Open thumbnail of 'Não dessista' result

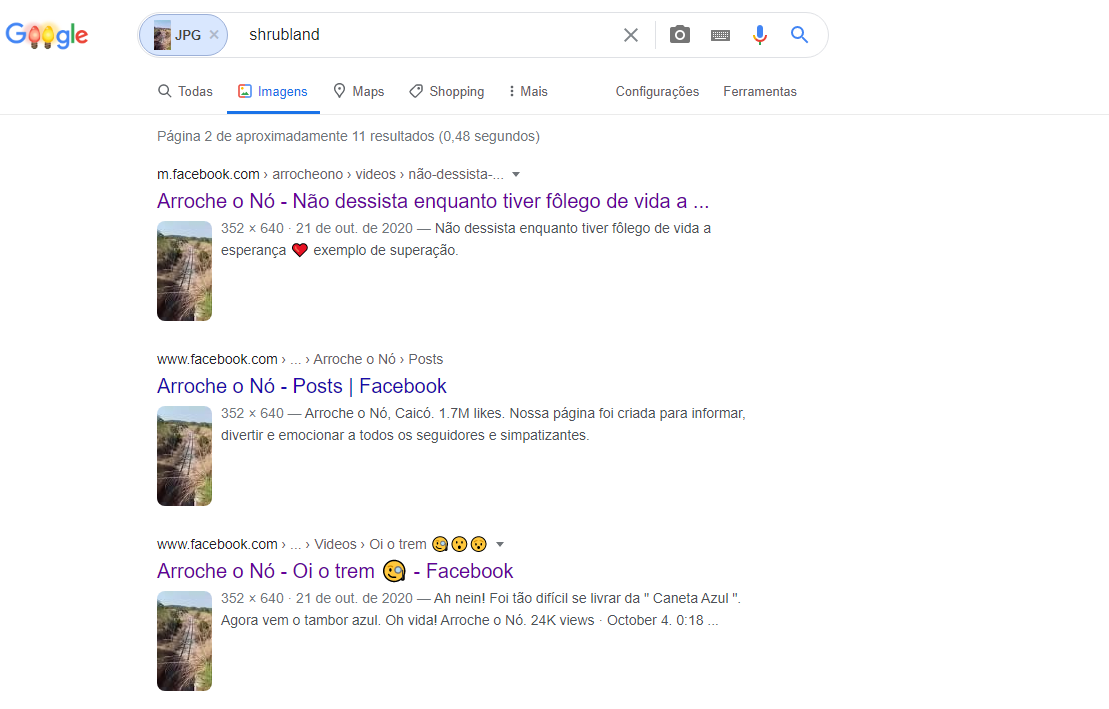click(x=185, y=271)
